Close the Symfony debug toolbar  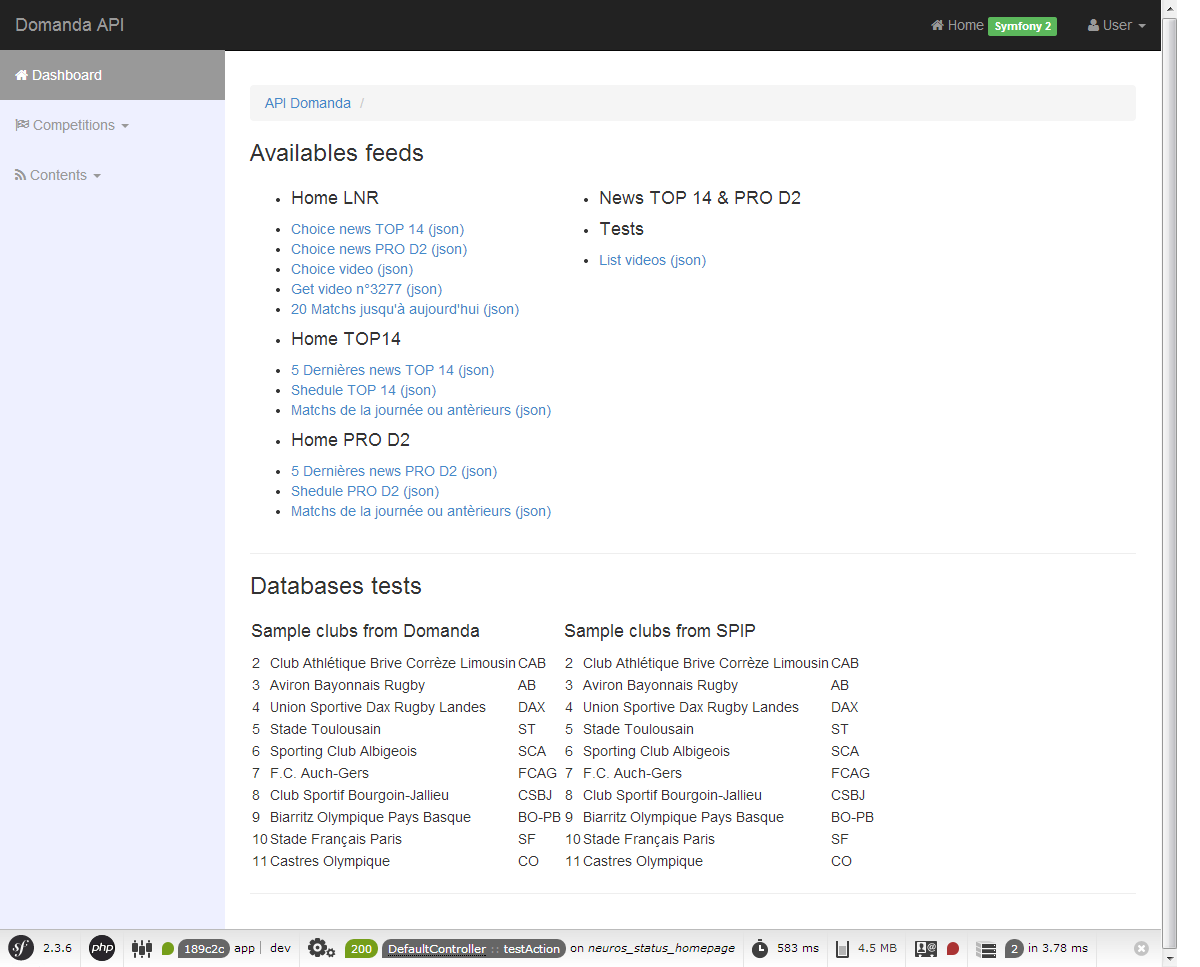(1141, 948)
